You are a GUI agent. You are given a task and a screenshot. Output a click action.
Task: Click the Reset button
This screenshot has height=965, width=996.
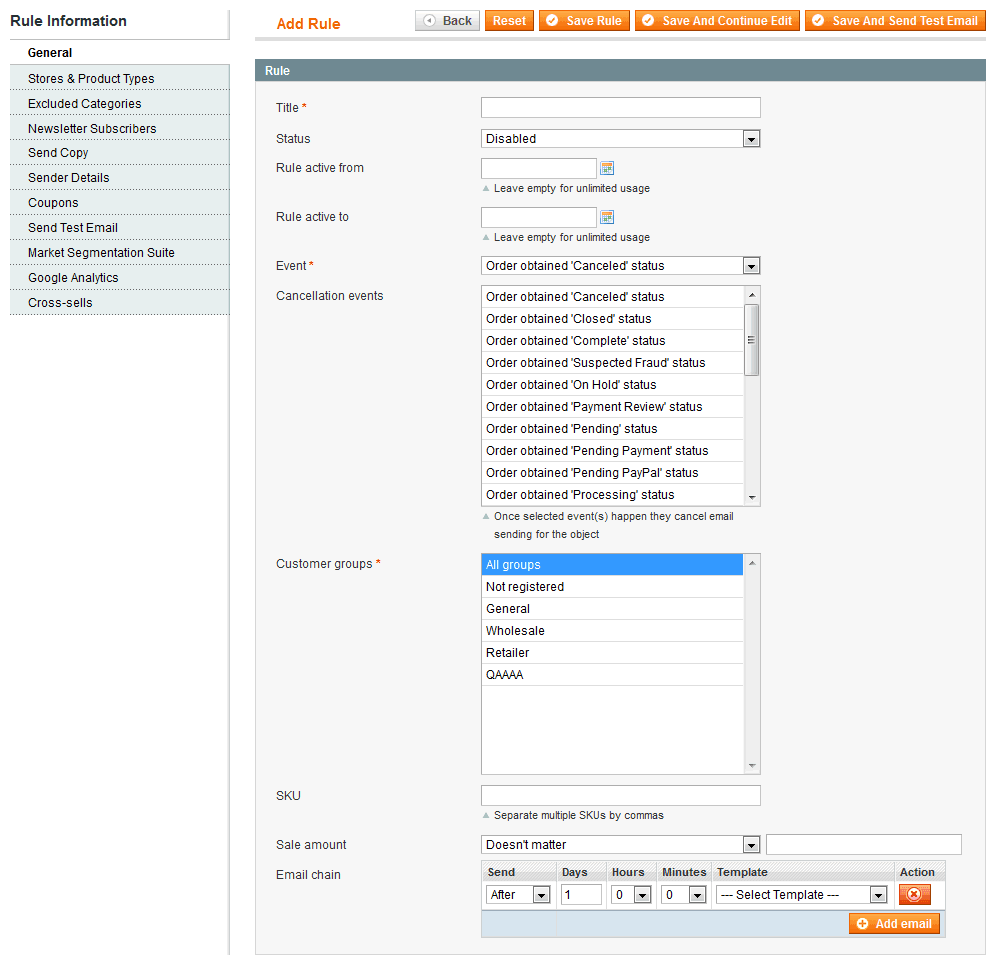coord(509,21)
